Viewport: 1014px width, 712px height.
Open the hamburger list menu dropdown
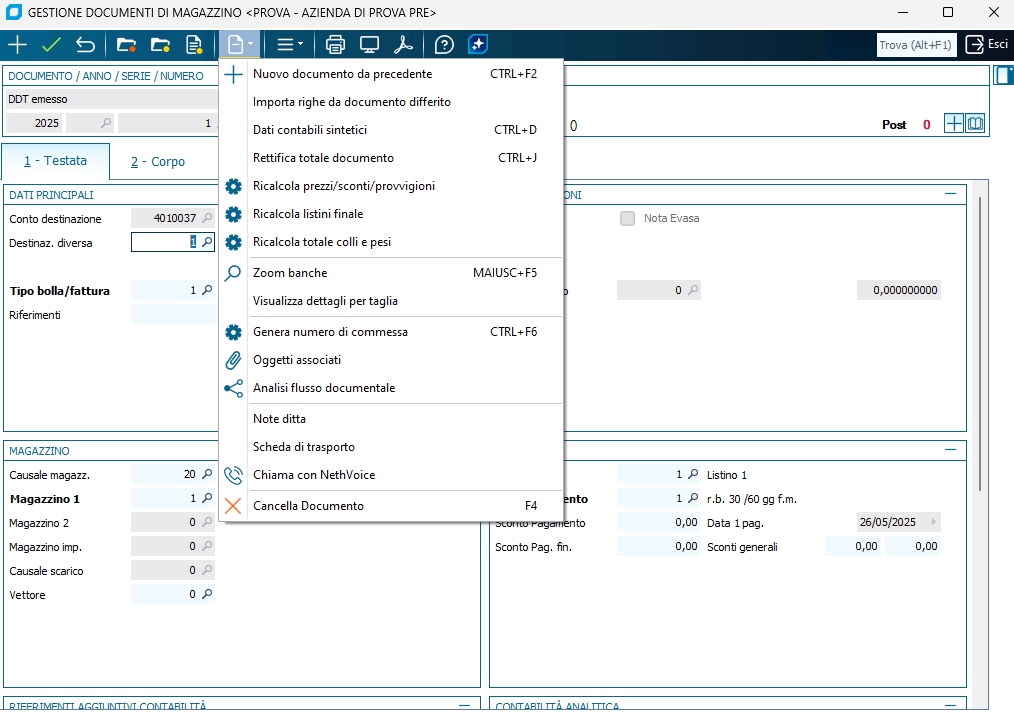(290, 45)
